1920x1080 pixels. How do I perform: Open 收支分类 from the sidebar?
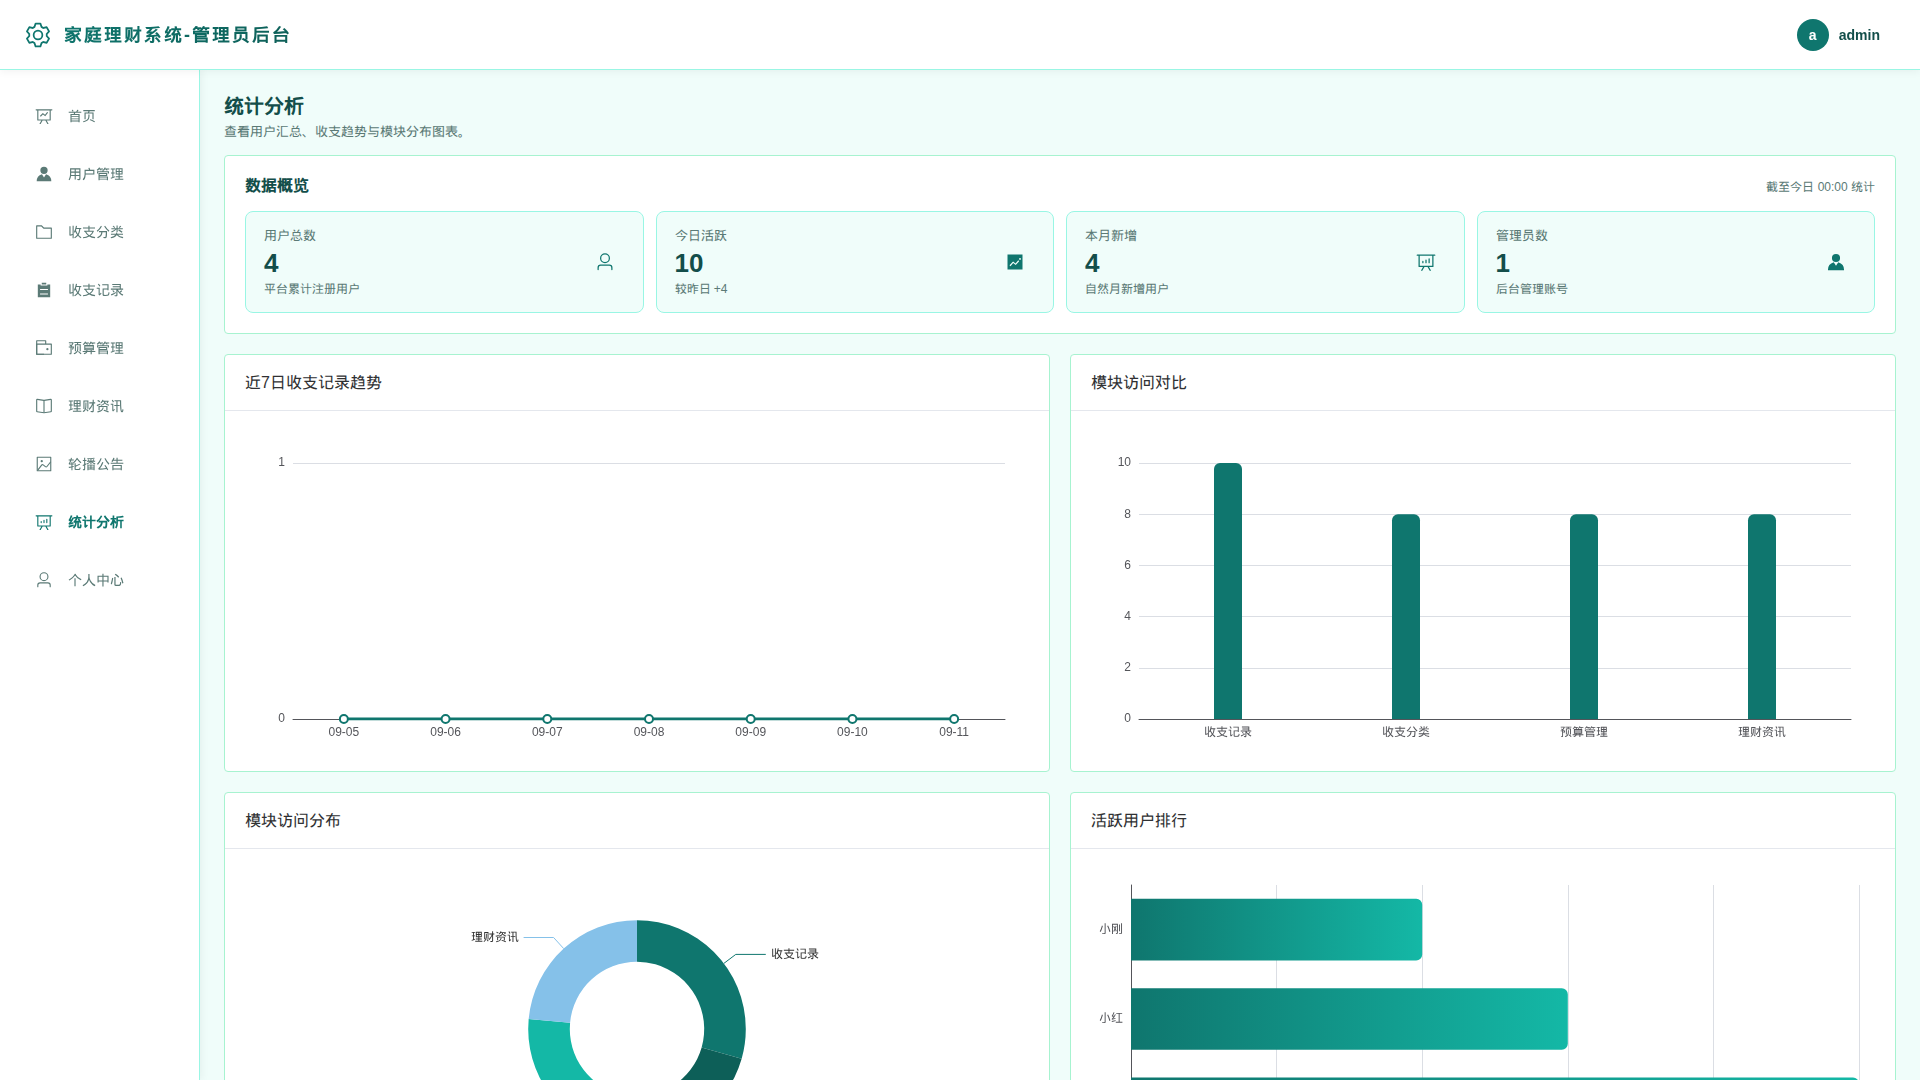100,232
